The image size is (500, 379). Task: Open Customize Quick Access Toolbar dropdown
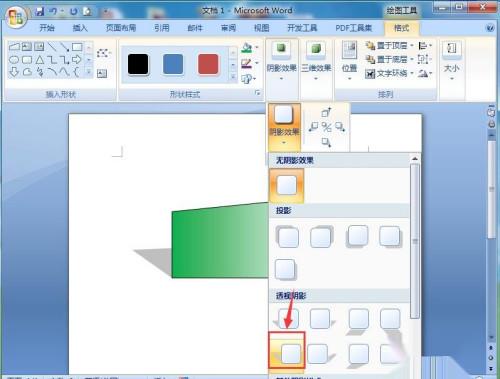tap(105, 12)
